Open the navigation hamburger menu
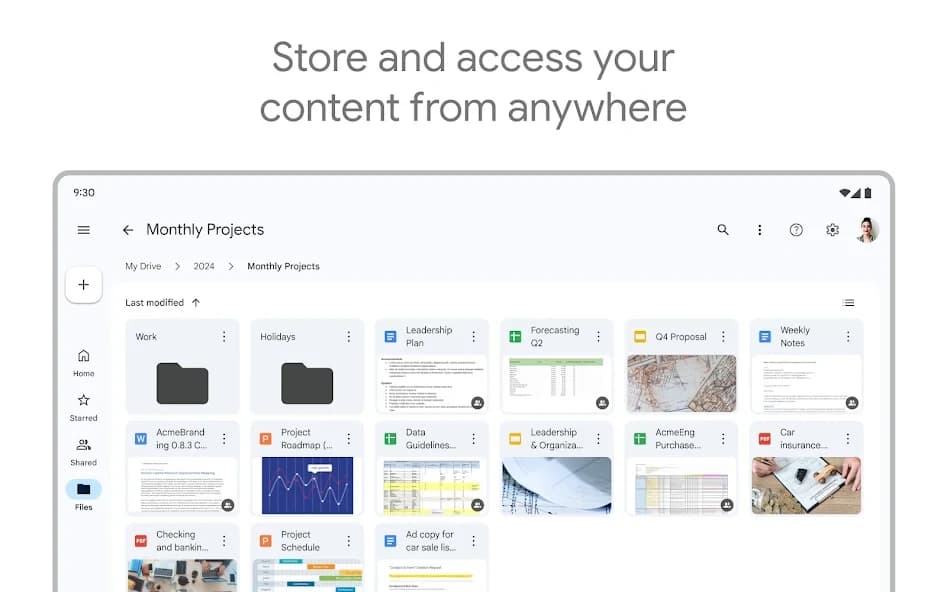 (x=83, y=229)
